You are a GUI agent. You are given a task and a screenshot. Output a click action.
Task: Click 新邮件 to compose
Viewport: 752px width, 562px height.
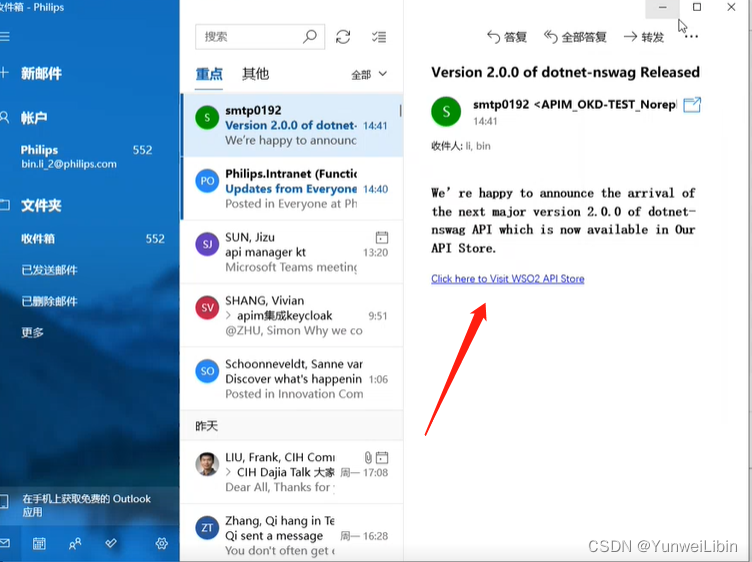(41, 73)
